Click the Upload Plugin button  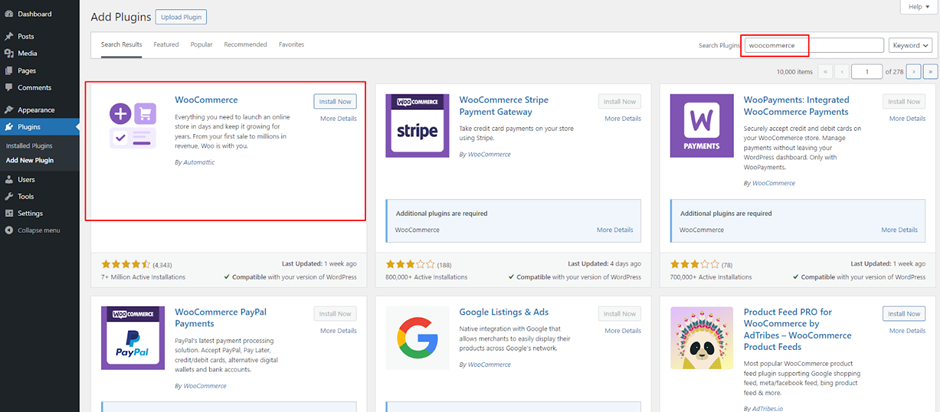(x=181, y=17)
